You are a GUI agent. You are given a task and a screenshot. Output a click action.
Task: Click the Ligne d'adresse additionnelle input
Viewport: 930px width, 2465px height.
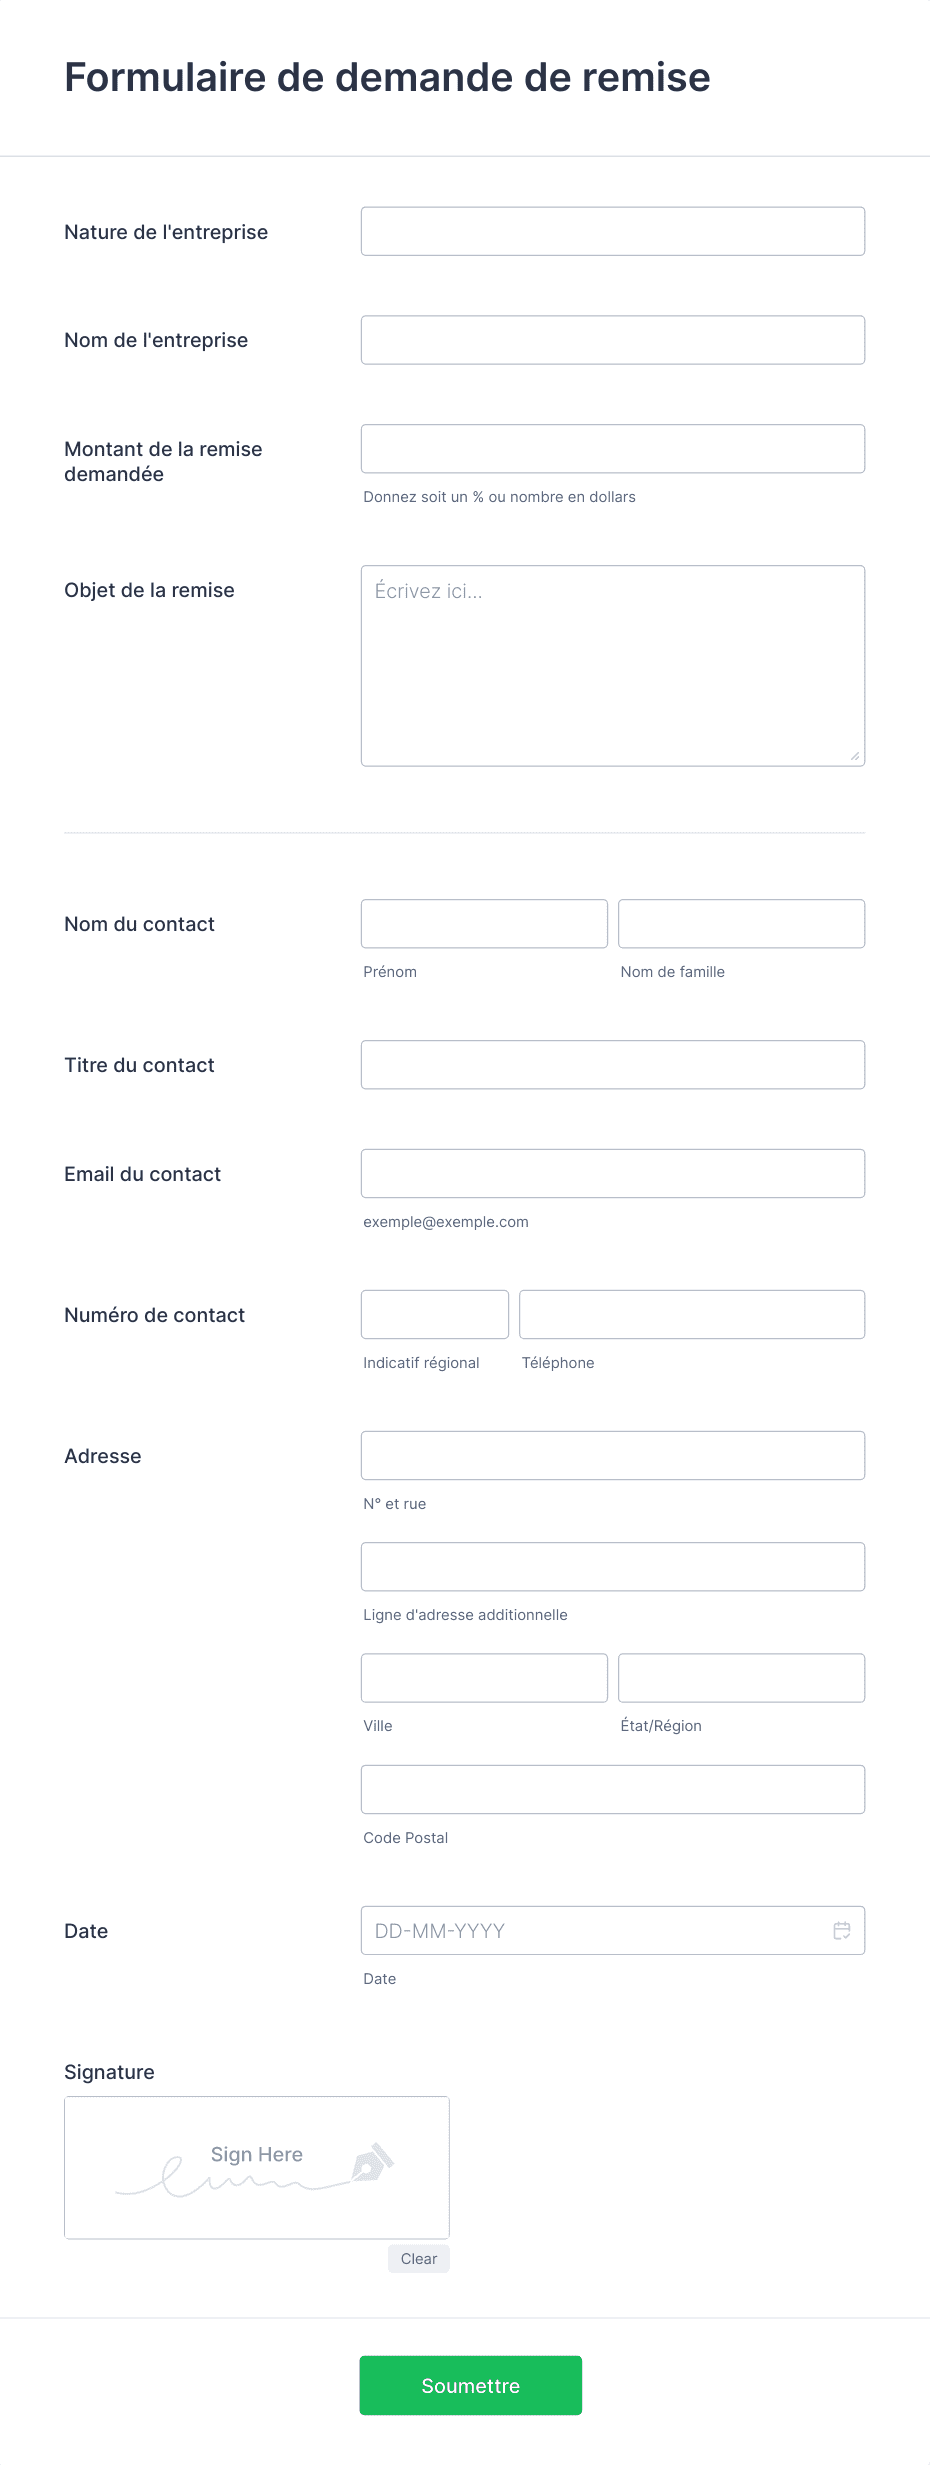(613, 1567)
